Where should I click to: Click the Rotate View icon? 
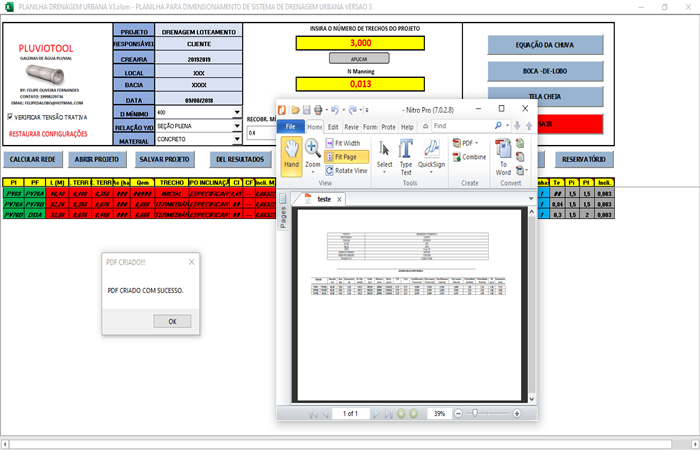(346, 171)
